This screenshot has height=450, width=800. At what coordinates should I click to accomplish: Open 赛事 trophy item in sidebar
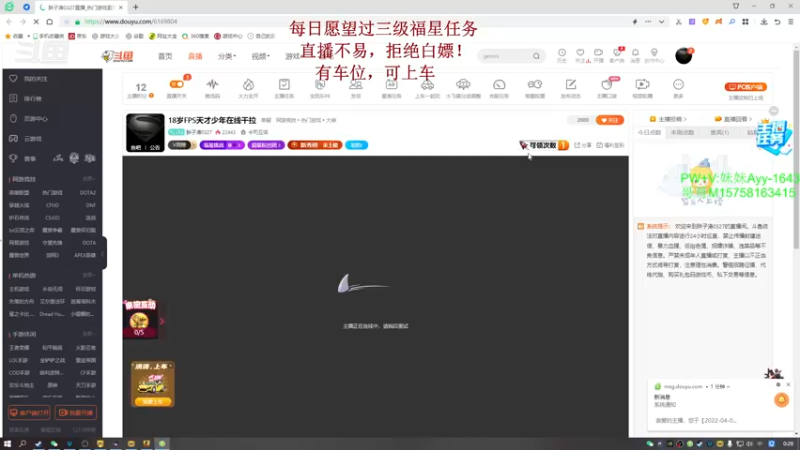[x=23, y=159]
